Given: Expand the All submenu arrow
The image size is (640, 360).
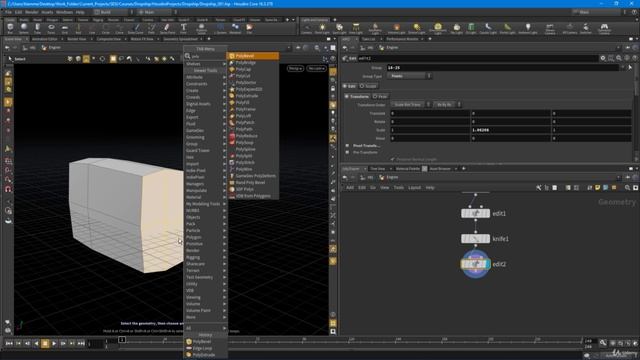Looking at the screenshot, I should pos(224,328).
